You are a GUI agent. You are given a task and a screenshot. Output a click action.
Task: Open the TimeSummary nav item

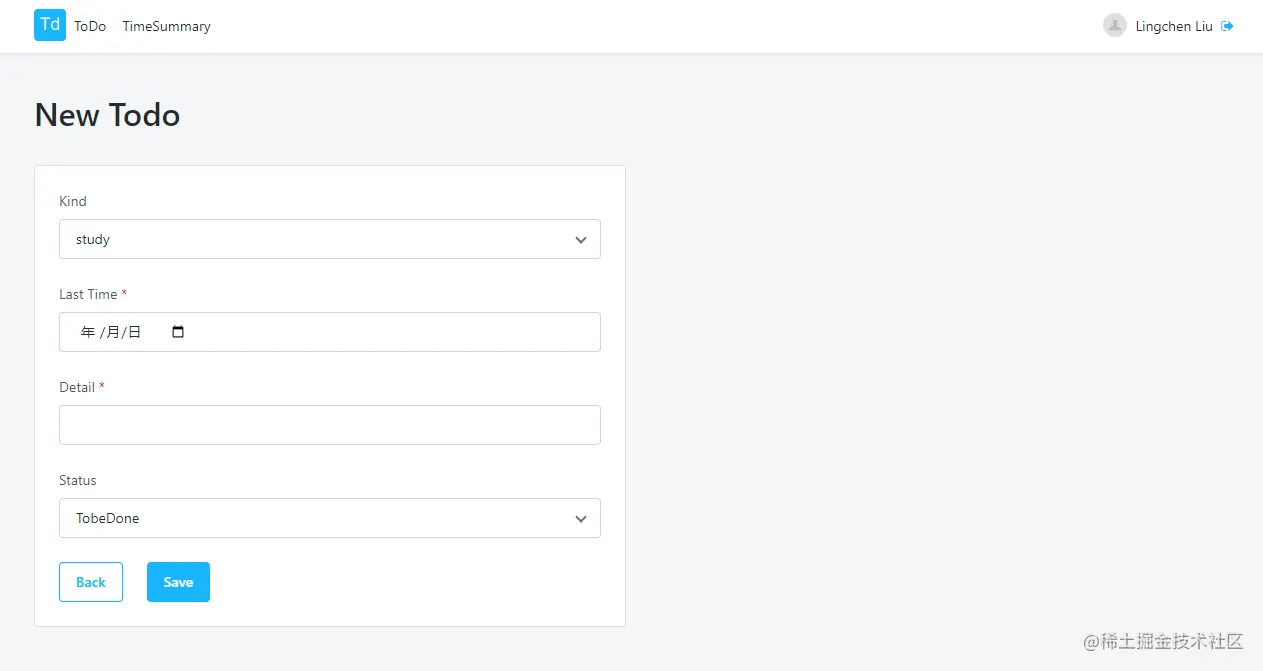166,27
